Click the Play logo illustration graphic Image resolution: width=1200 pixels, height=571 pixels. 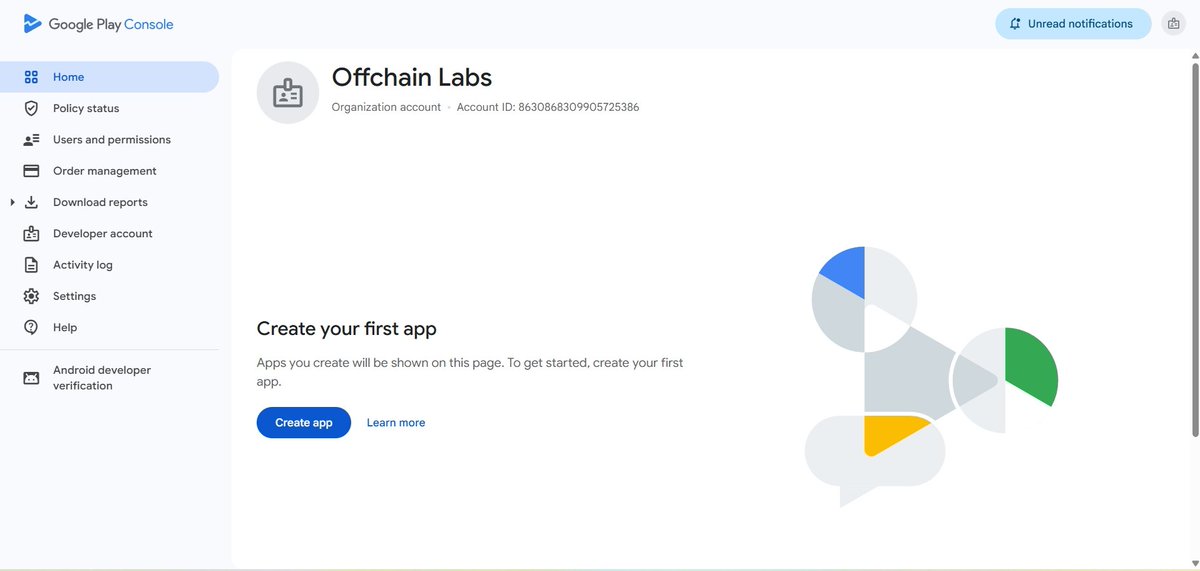point(930,376)
